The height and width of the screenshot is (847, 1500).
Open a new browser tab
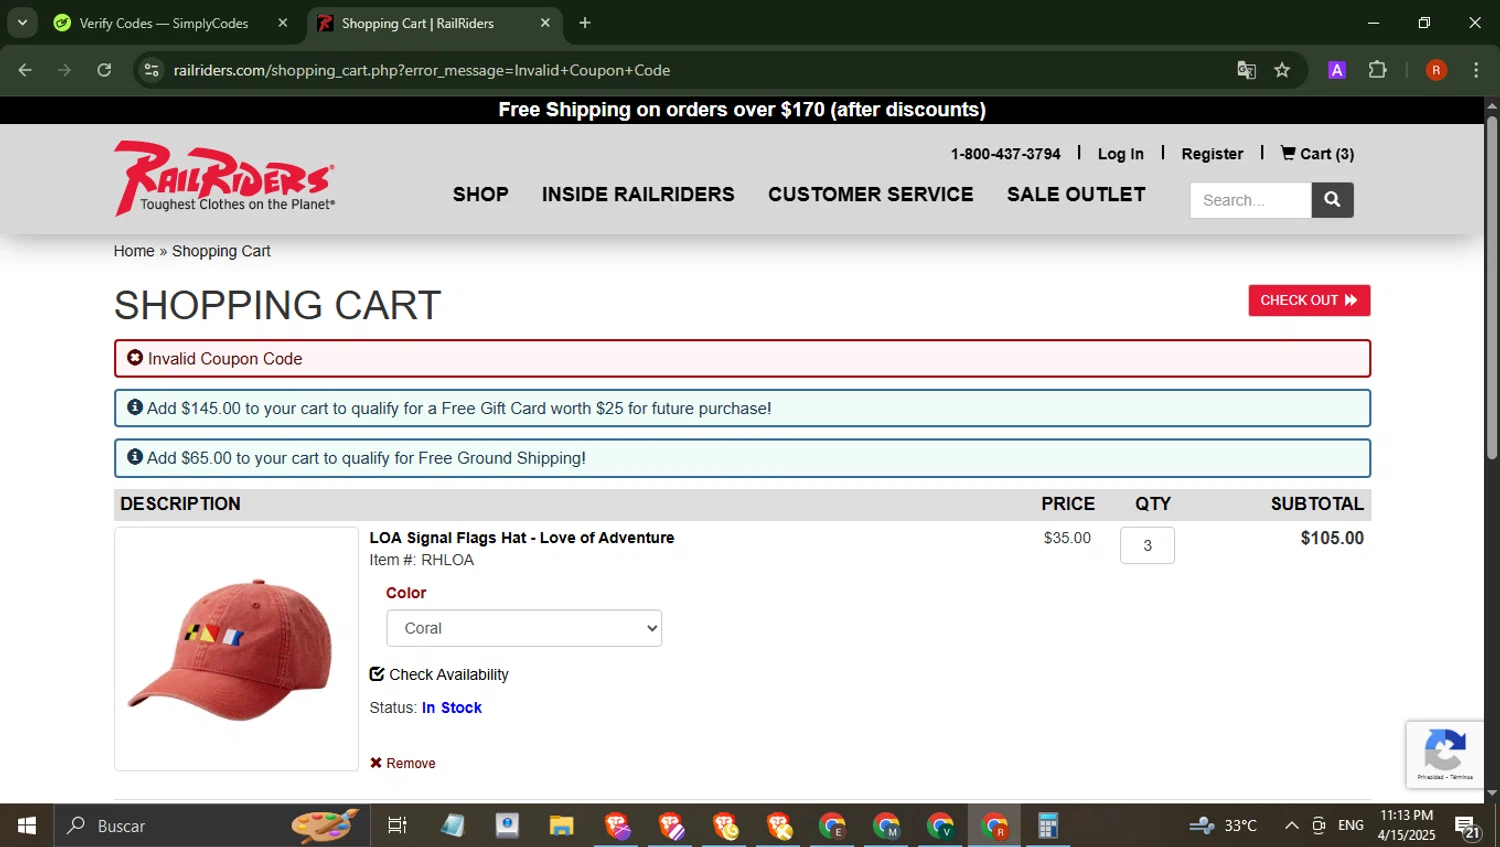tap(585, 23)
